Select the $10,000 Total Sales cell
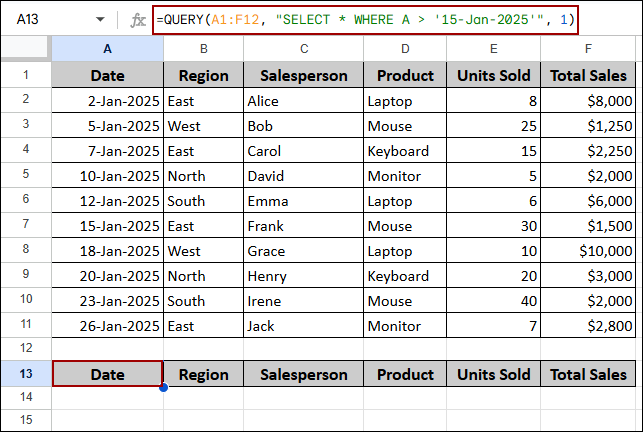 coord(588,251)
